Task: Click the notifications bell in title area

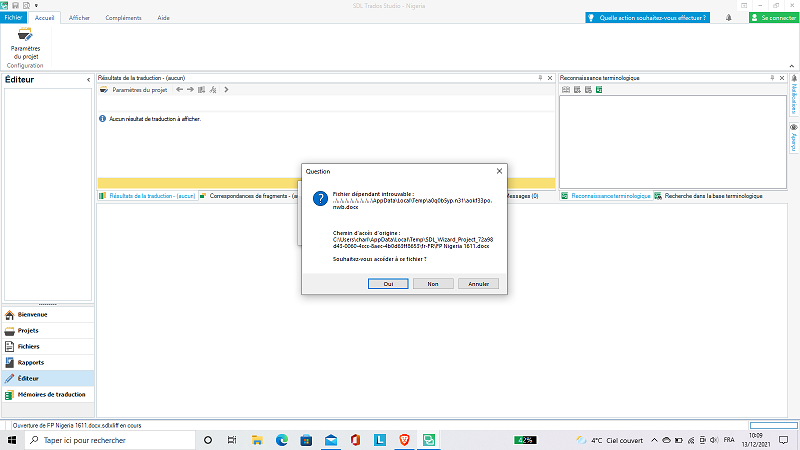Action: tap(728, 17)
